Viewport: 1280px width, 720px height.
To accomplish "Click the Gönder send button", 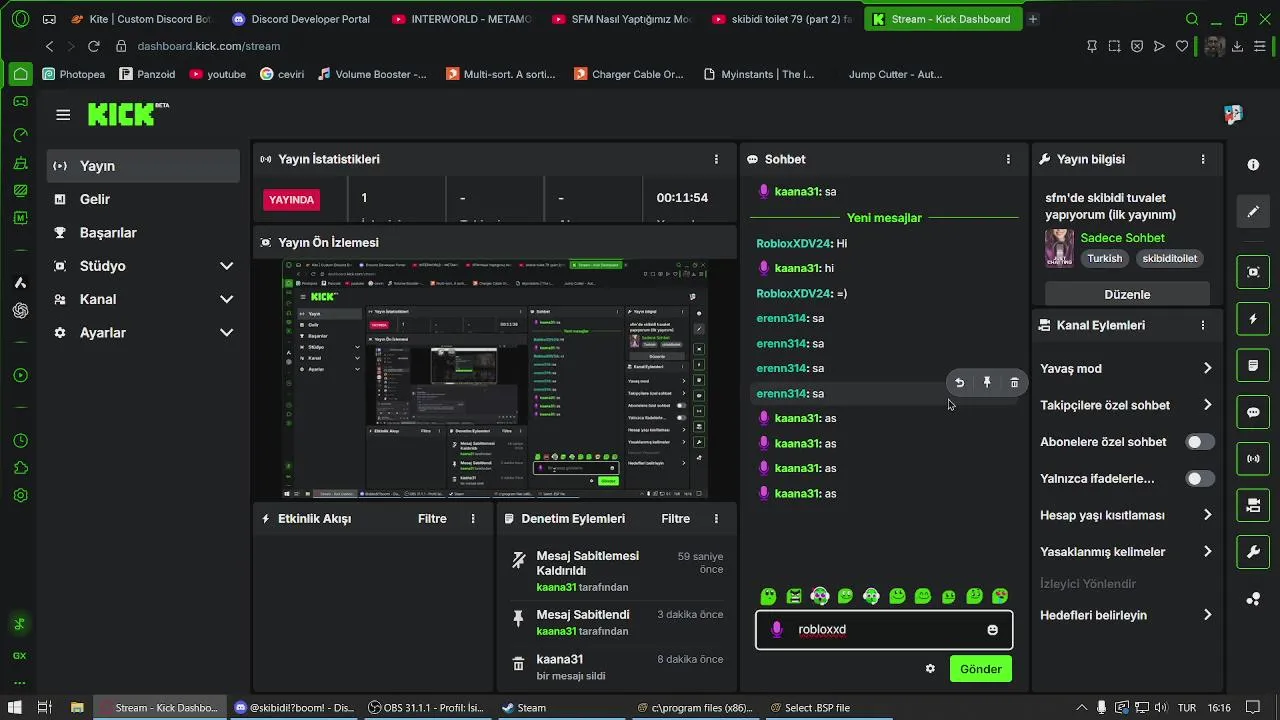I will click(x=981, y=669).
